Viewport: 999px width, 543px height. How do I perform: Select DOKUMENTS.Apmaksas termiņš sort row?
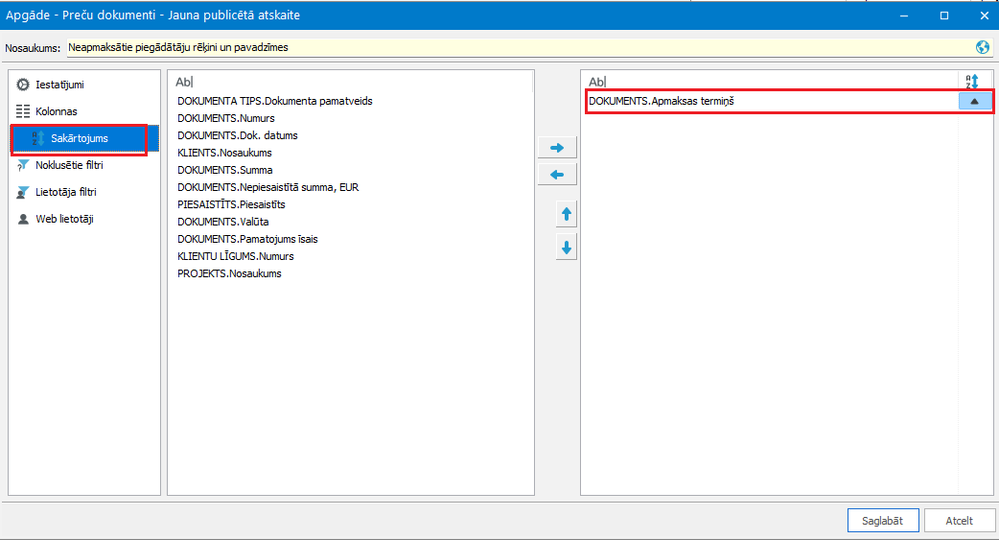coord(772,101)
